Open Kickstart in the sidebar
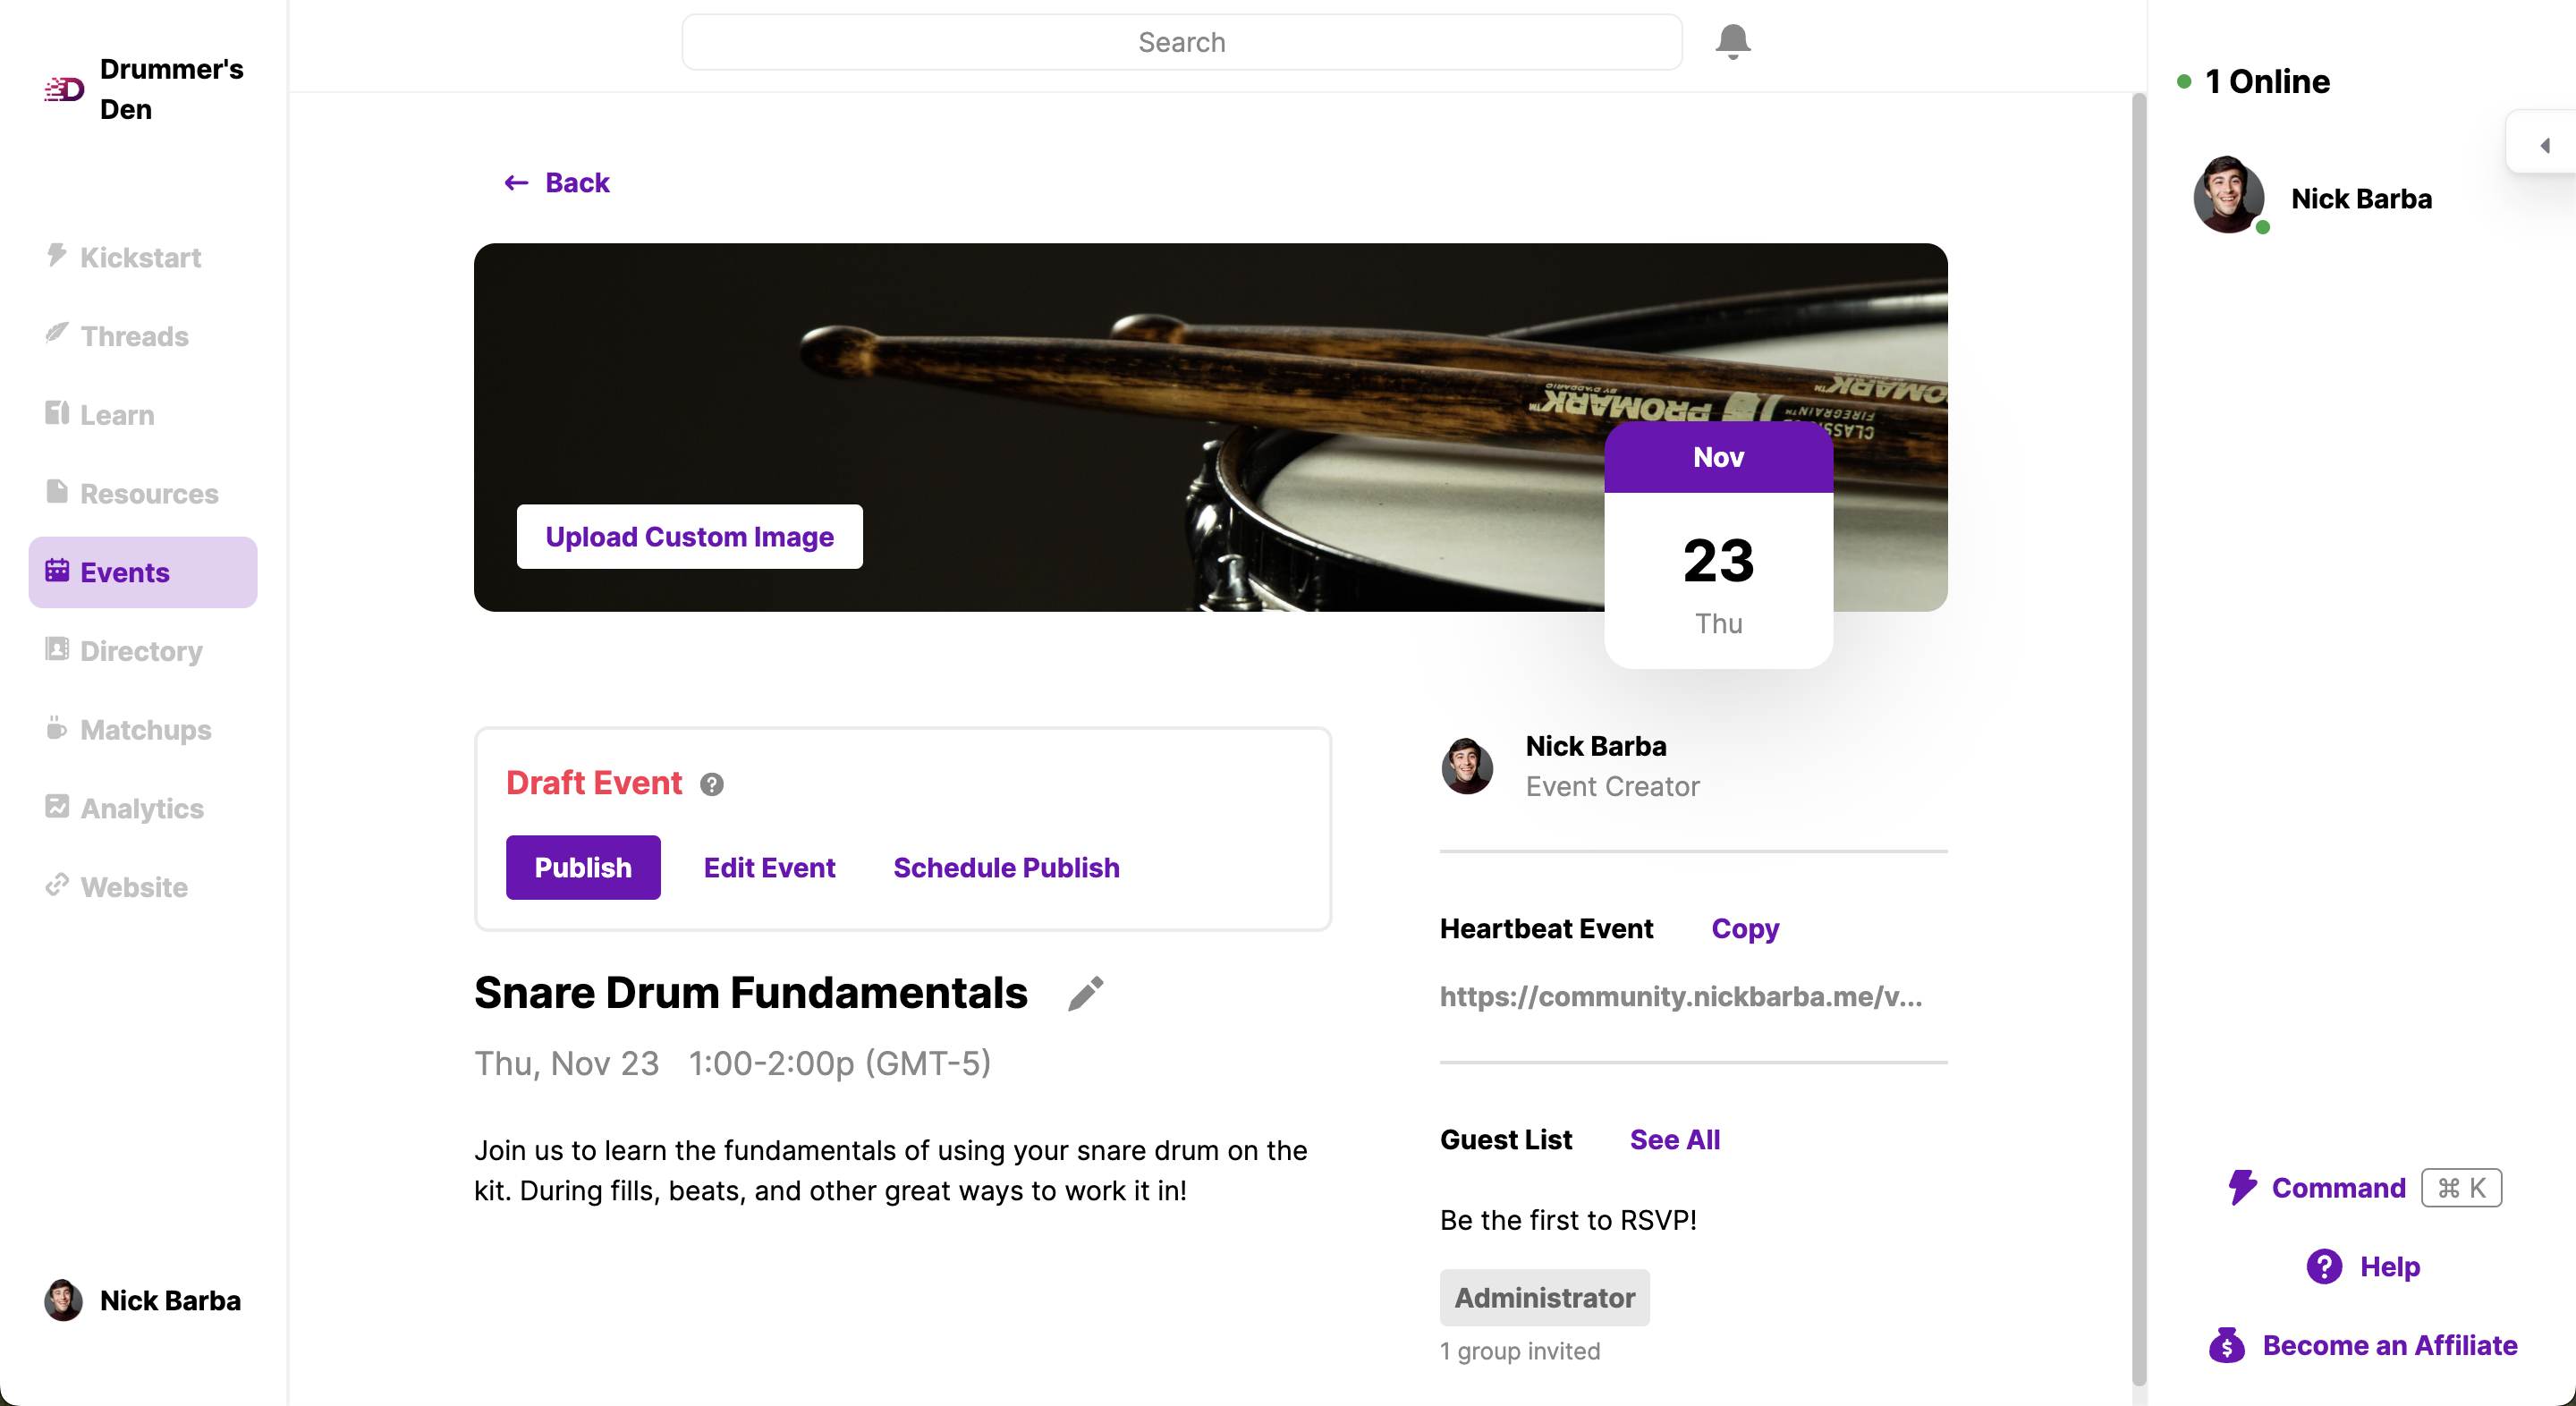Viewport: 2576px width, 1406px height. pyautogui.click(x=142, y=257)
